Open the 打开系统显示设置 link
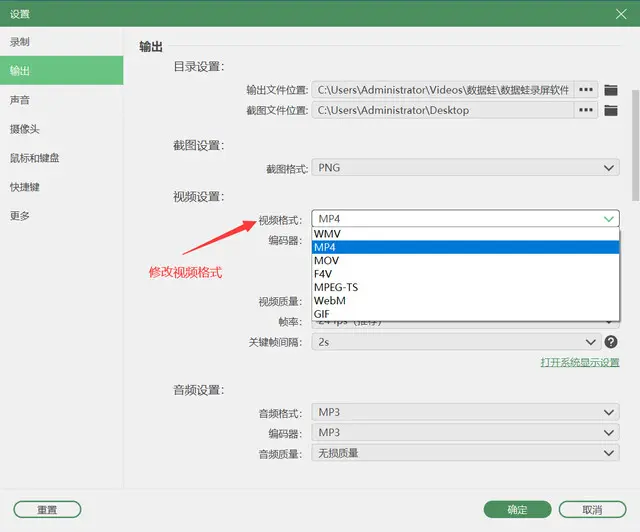Screen dimensions: 640x532 point(580,363)
